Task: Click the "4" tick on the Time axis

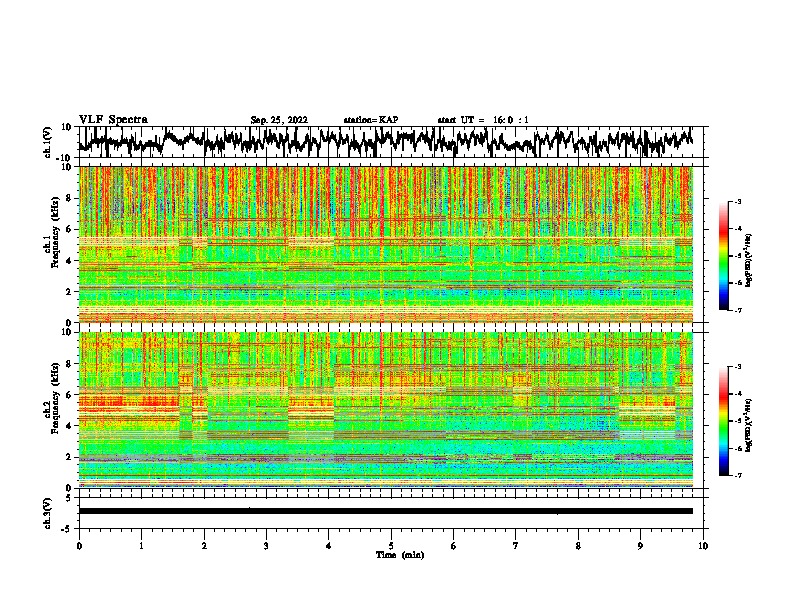Action: click(x=329, y=546)
